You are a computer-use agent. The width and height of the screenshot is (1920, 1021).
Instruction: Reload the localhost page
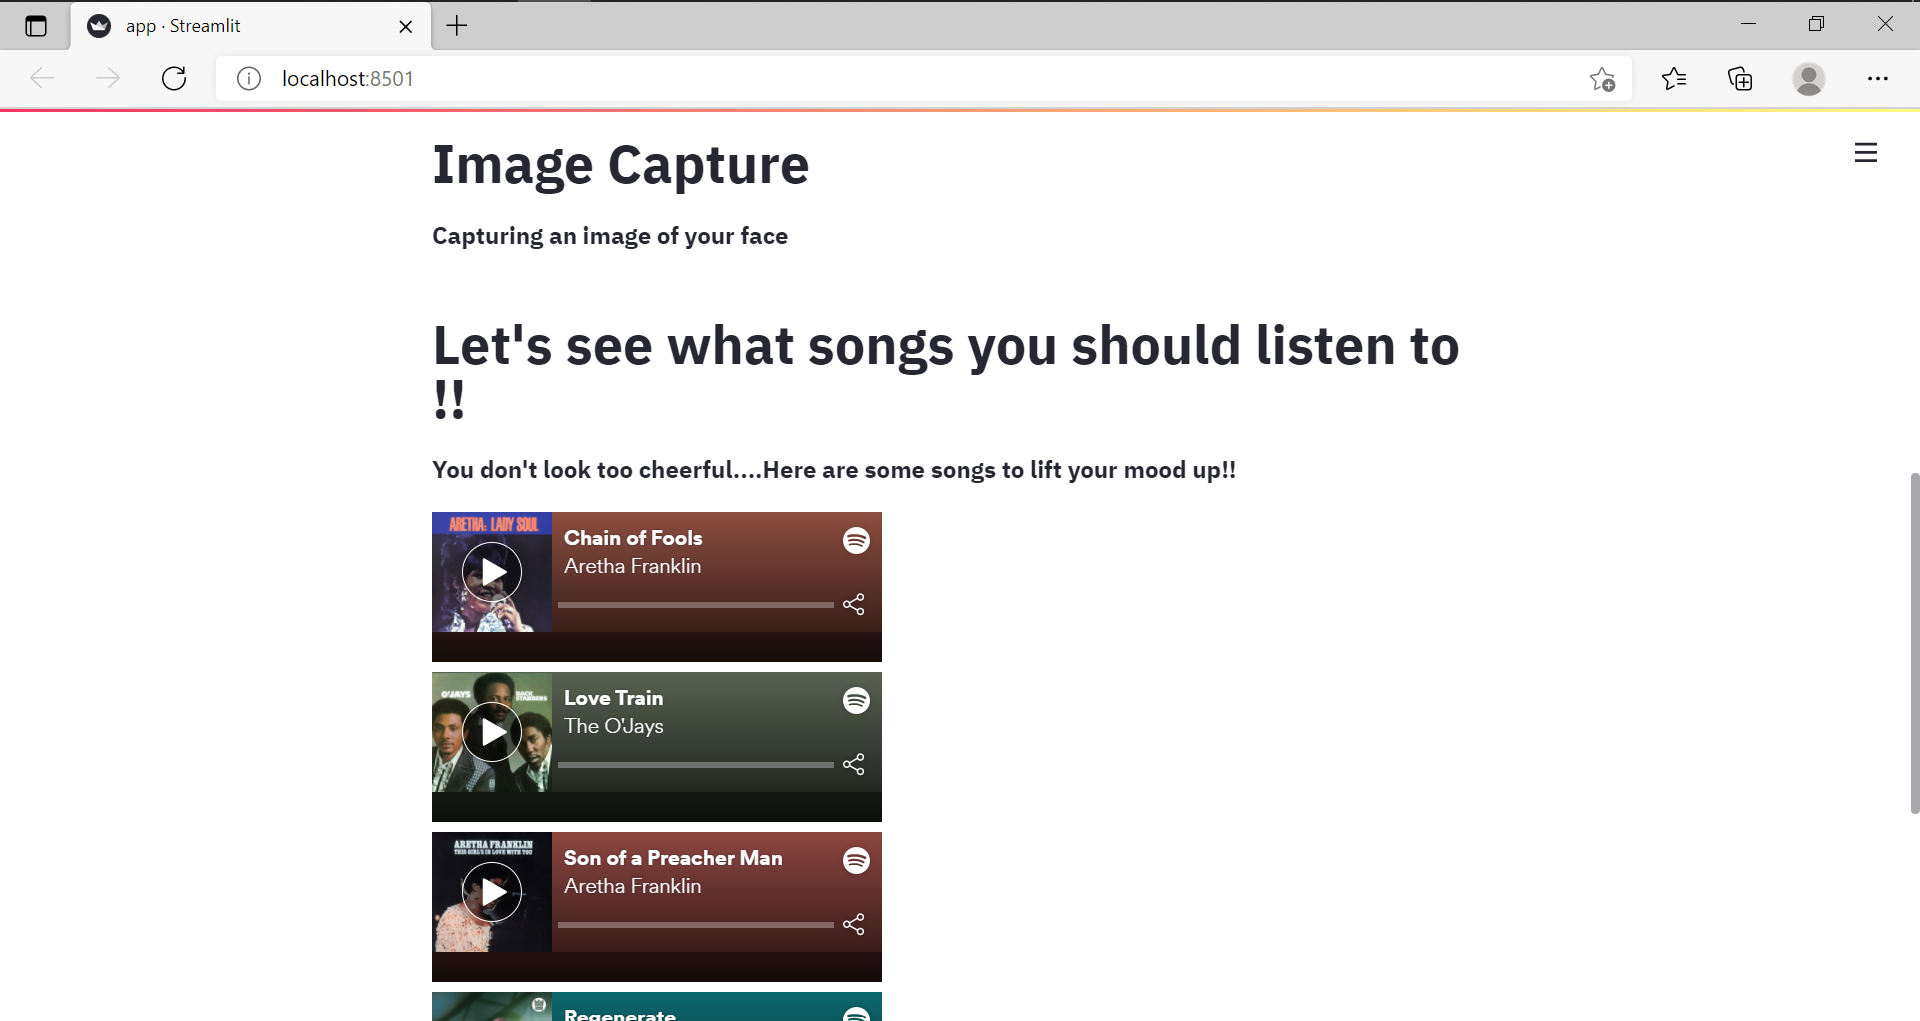(x=174, y=78)
